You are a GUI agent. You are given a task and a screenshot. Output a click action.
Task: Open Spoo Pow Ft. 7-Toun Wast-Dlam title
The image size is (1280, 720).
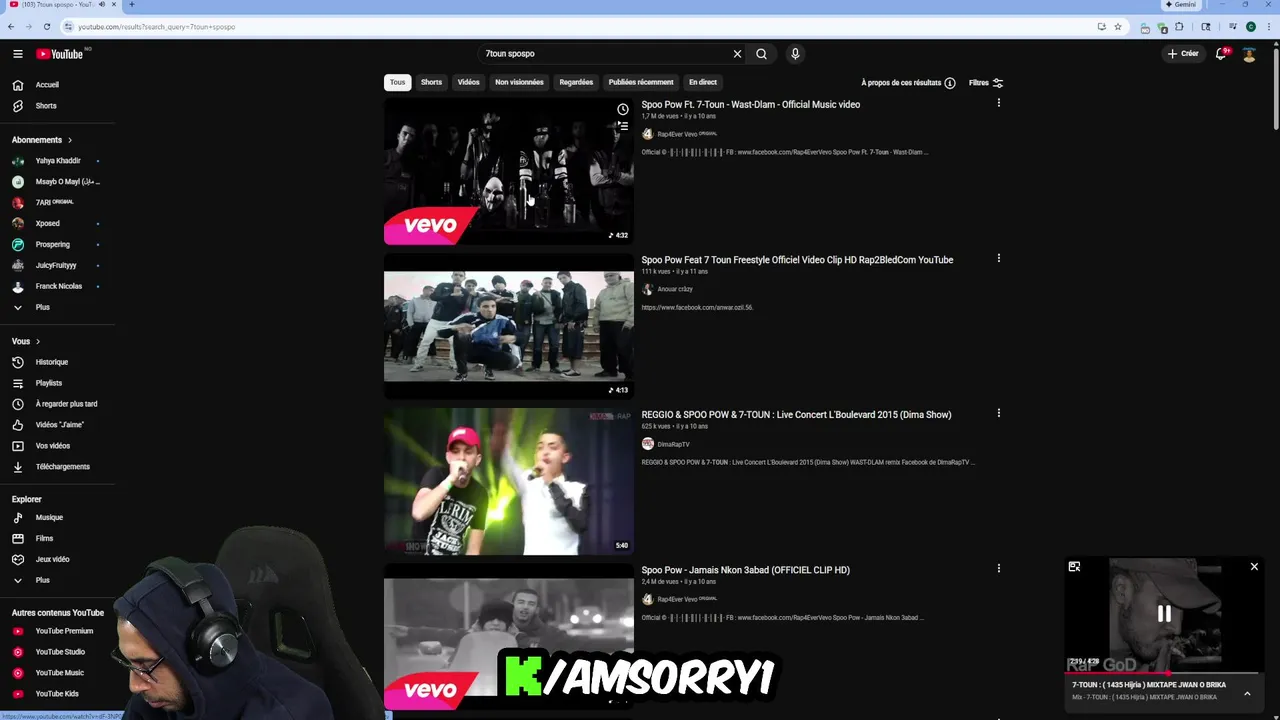(x=750, y=104)
